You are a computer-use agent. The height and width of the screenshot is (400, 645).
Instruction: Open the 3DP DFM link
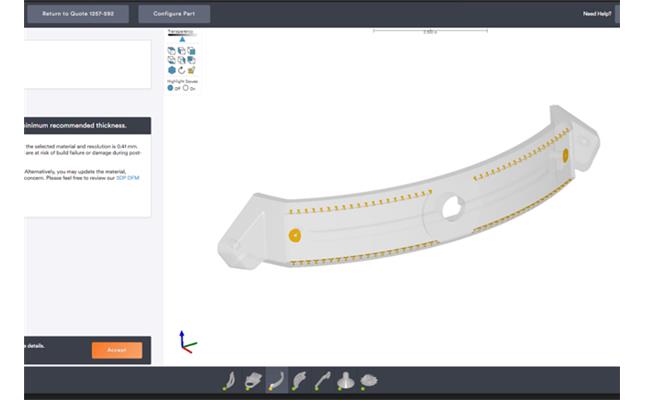127,177
